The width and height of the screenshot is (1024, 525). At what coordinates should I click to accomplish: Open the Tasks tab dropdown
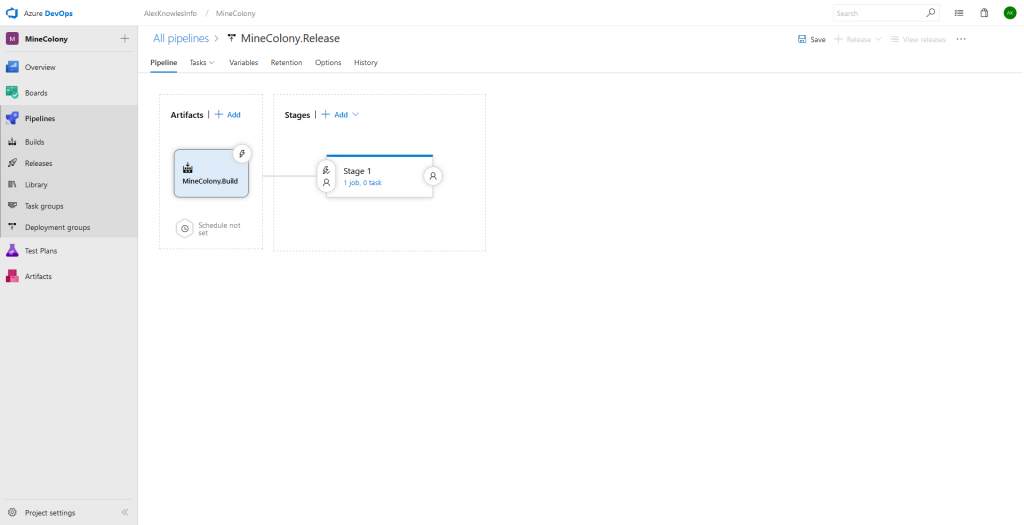[x=202, y=63]
